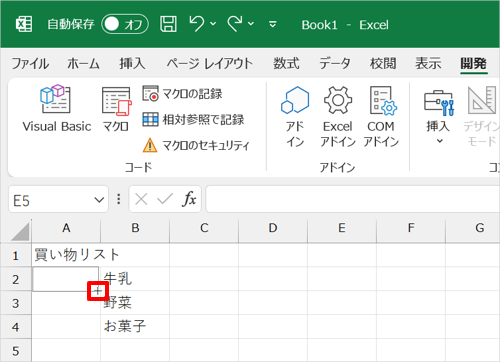
Task: Select column F header
Action: pyautogui.click(x=411, y=228)
